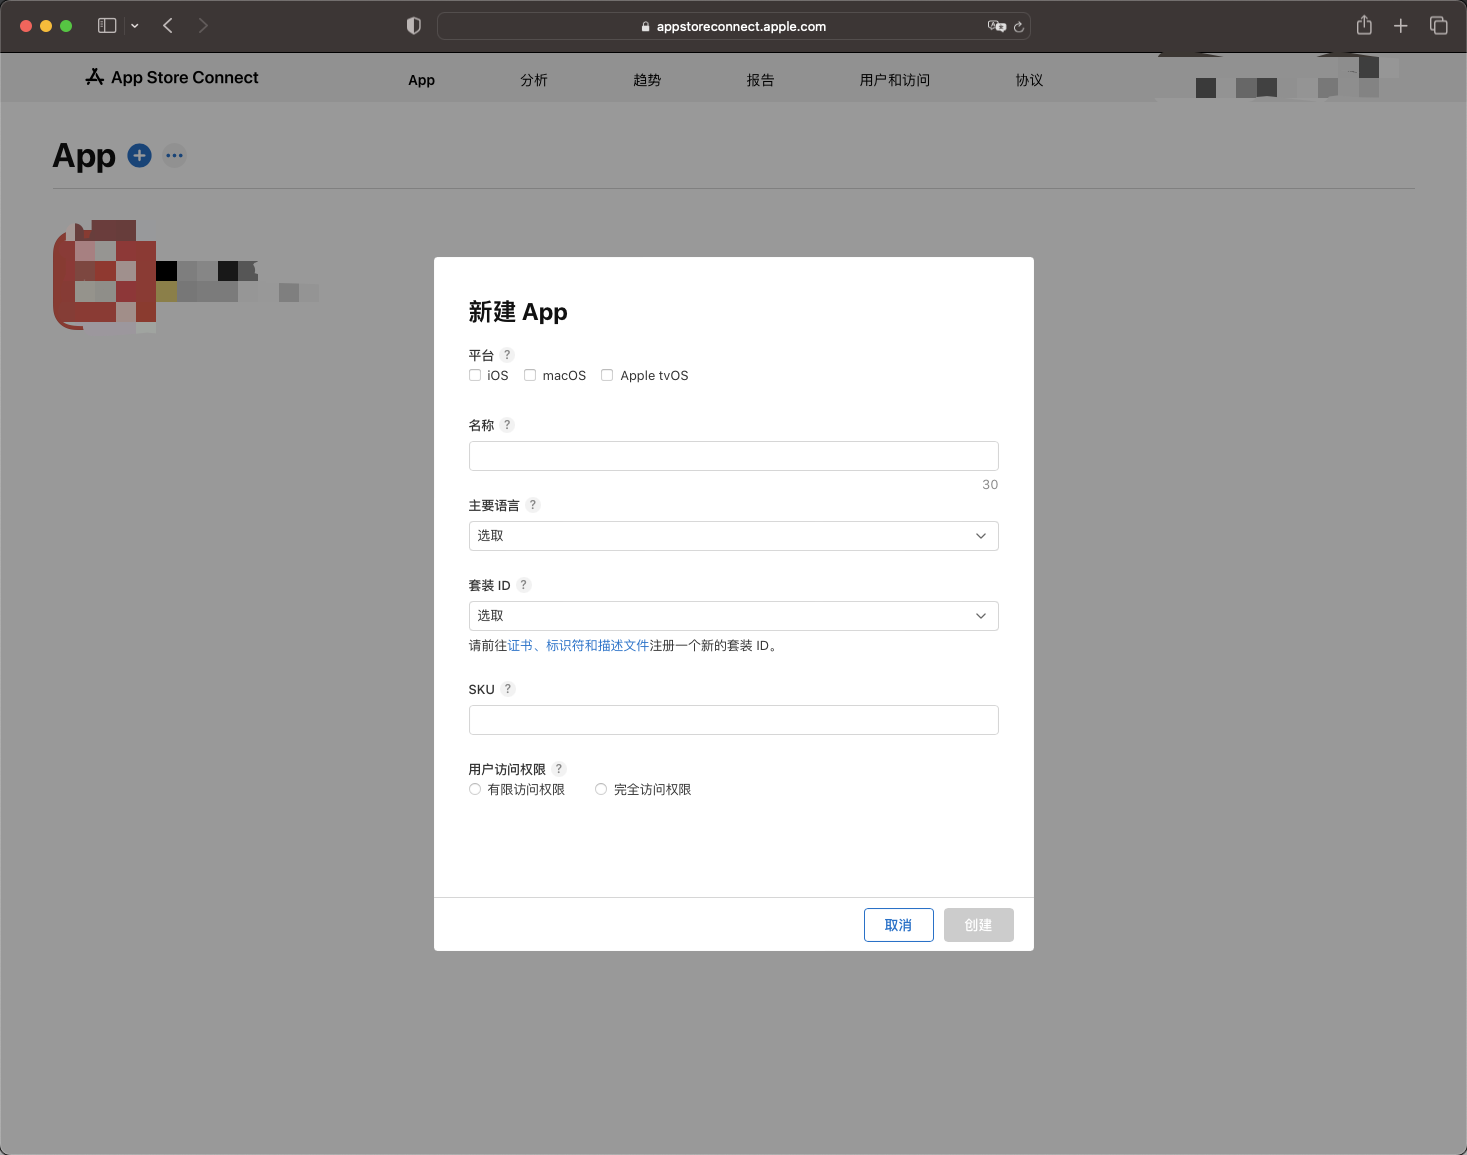This screenshot has height=1155, width=1467.
Task: Open the 用户和访问 tab
Action: [895, 80]
